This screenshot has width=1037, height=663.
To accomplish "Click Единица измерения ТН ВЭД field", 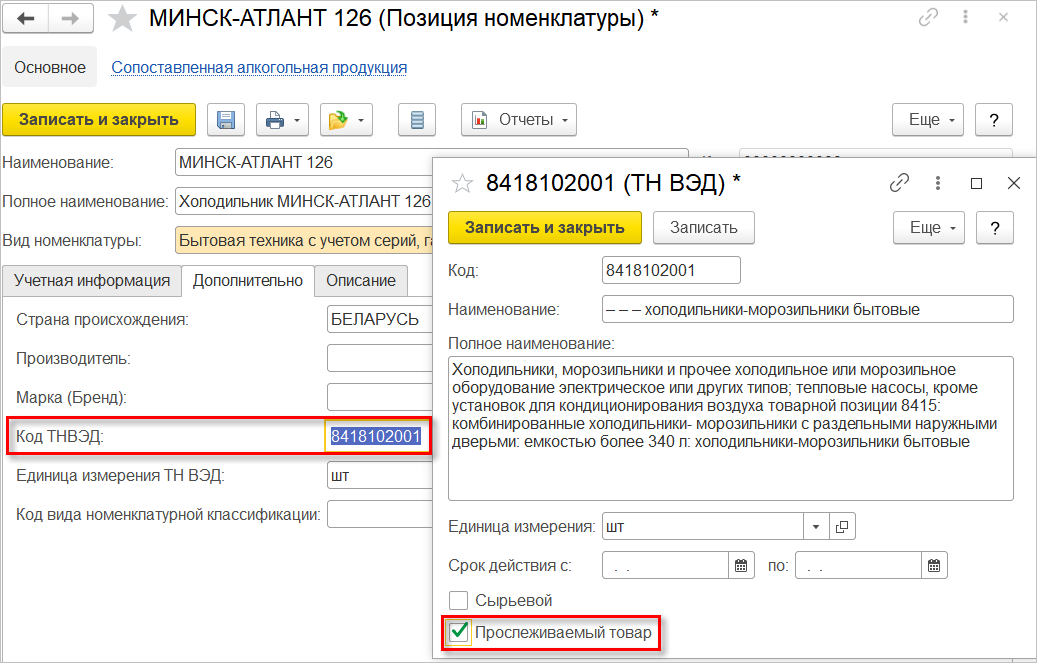I will coord(380,475).
